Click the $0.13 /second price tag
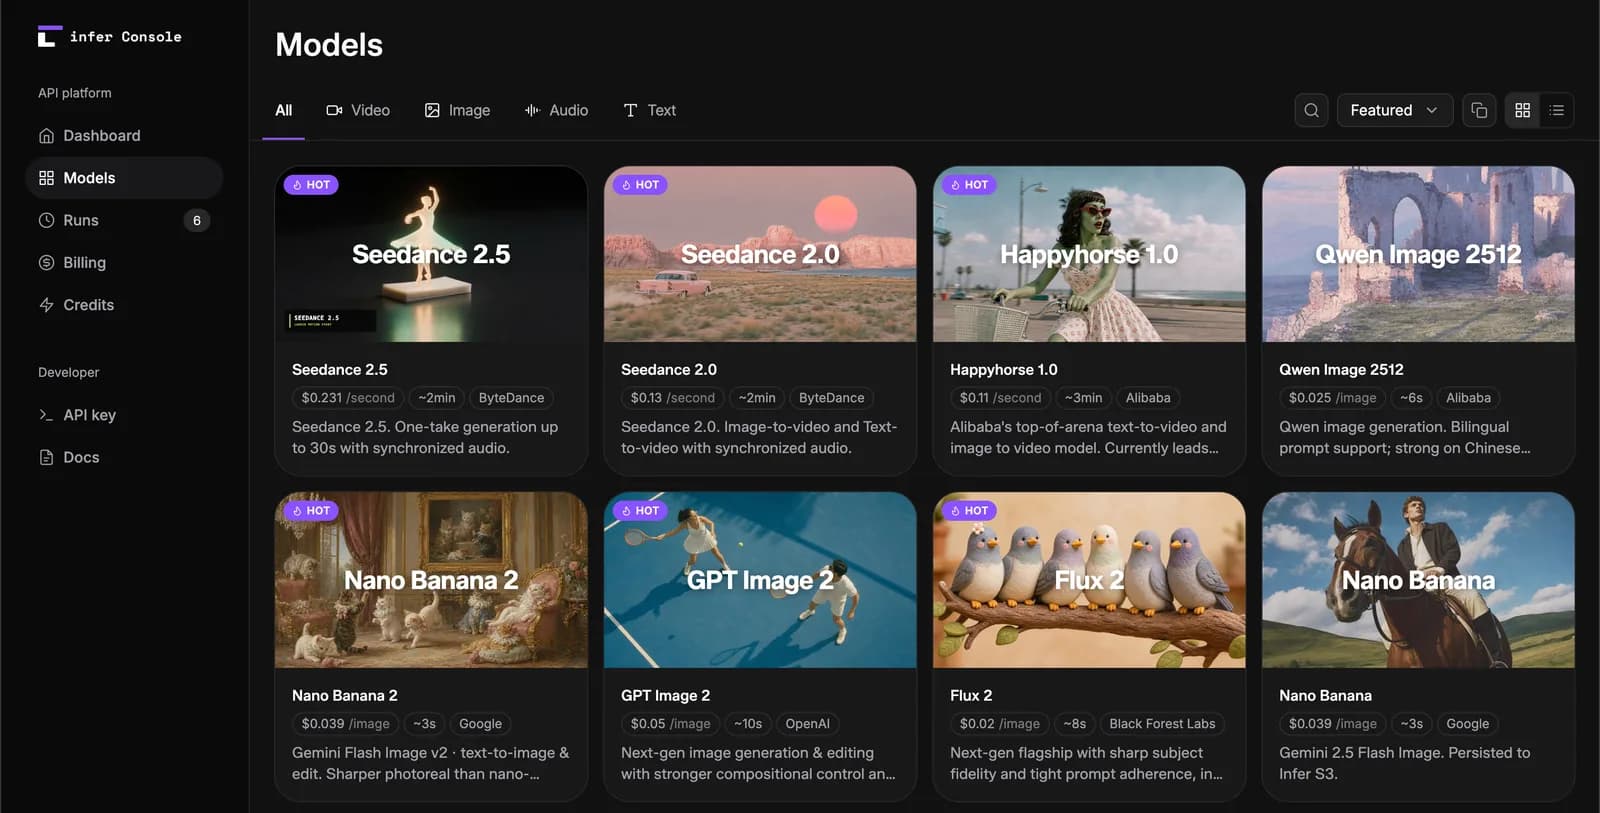 point(672,398)
